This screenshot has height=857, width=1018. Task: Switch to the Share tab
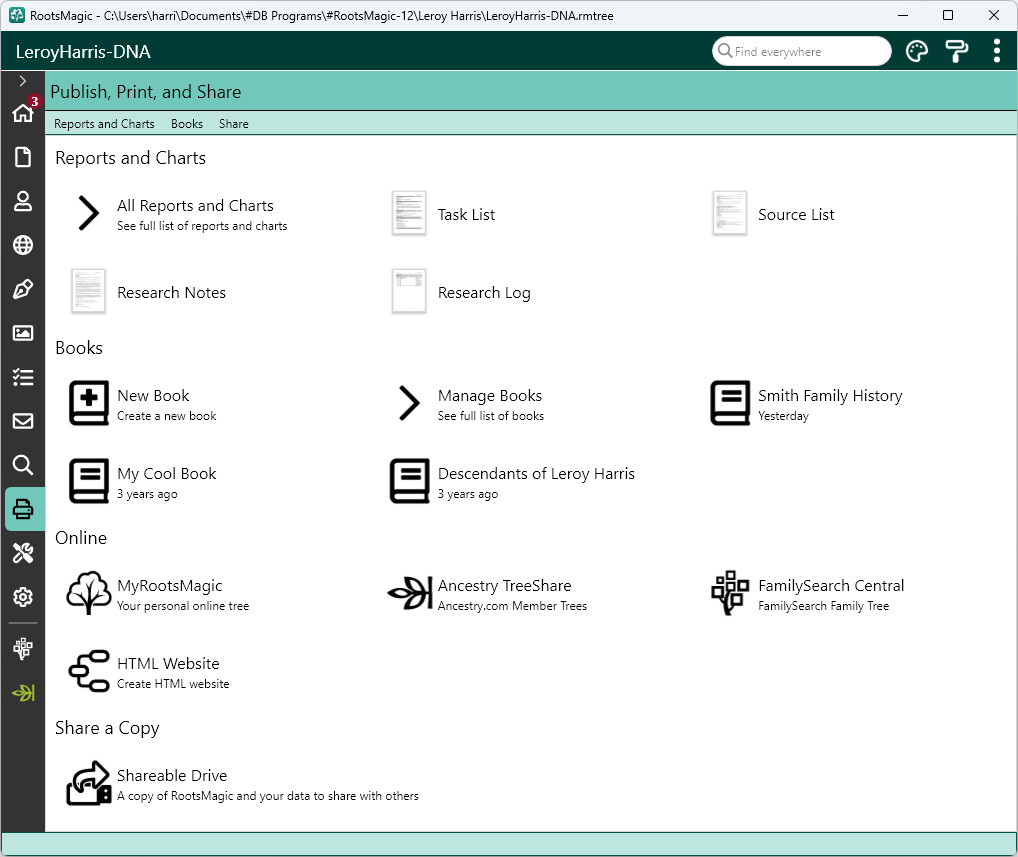point(234,123)
